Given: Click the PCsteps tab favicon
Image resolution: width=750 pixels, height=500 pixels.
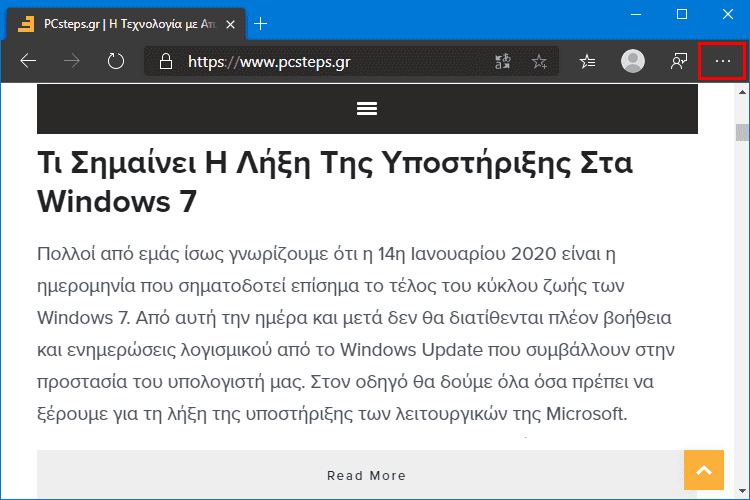Looking at the screenshot, I should tap(26, 24).
